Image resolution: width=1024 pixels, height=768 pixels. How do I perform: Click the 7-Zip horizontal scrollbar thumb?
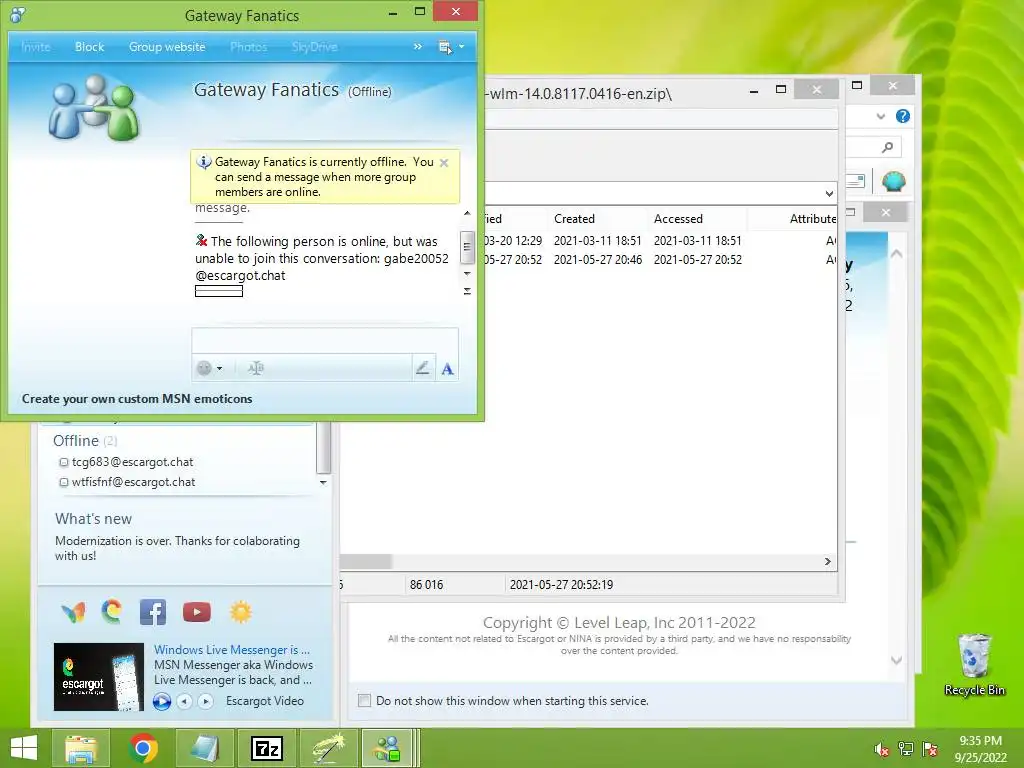click(x=366, y=562)
